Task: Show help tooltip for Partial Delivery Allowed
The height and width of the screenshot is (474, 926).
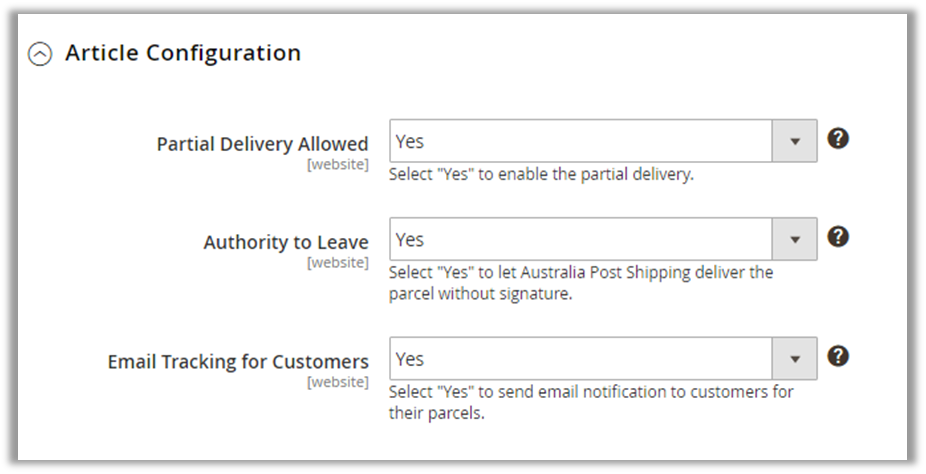Action: point(838,139)
